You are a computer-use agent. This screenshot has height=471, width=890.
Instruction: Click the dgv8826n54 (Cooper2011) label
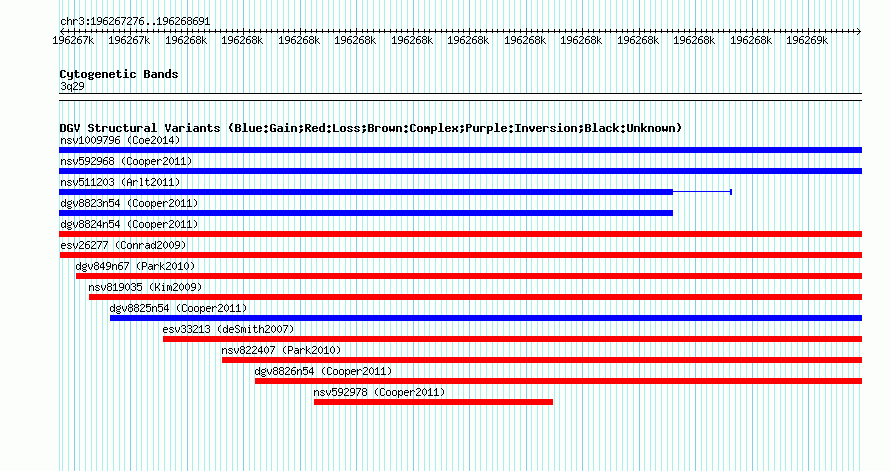(x=323, y=371)
